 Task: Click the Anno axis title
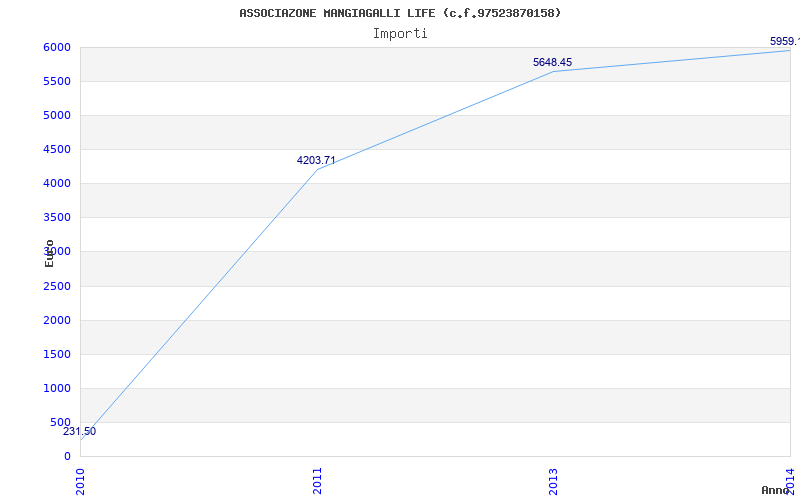click(x=776, y=490)
